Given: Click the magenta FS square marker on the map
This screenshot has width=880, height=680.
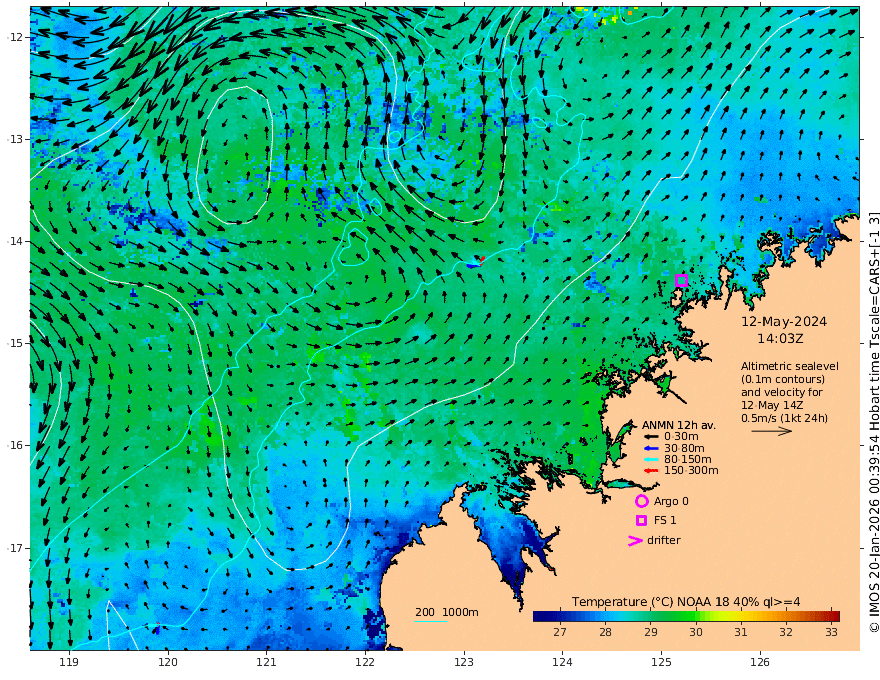Looking at the screenshot, I should click(x=681, y=281).
